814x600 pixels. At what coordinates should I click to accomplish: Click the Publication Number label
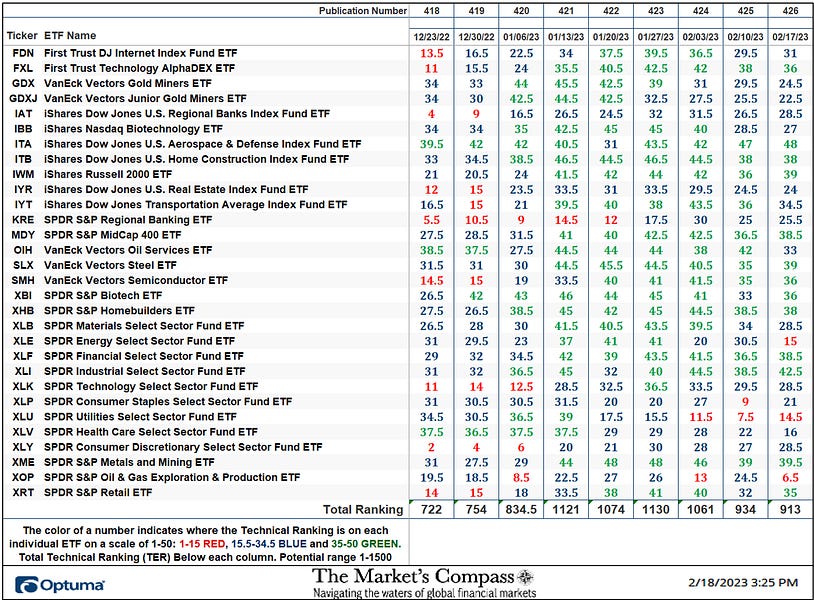pos(362,10)
